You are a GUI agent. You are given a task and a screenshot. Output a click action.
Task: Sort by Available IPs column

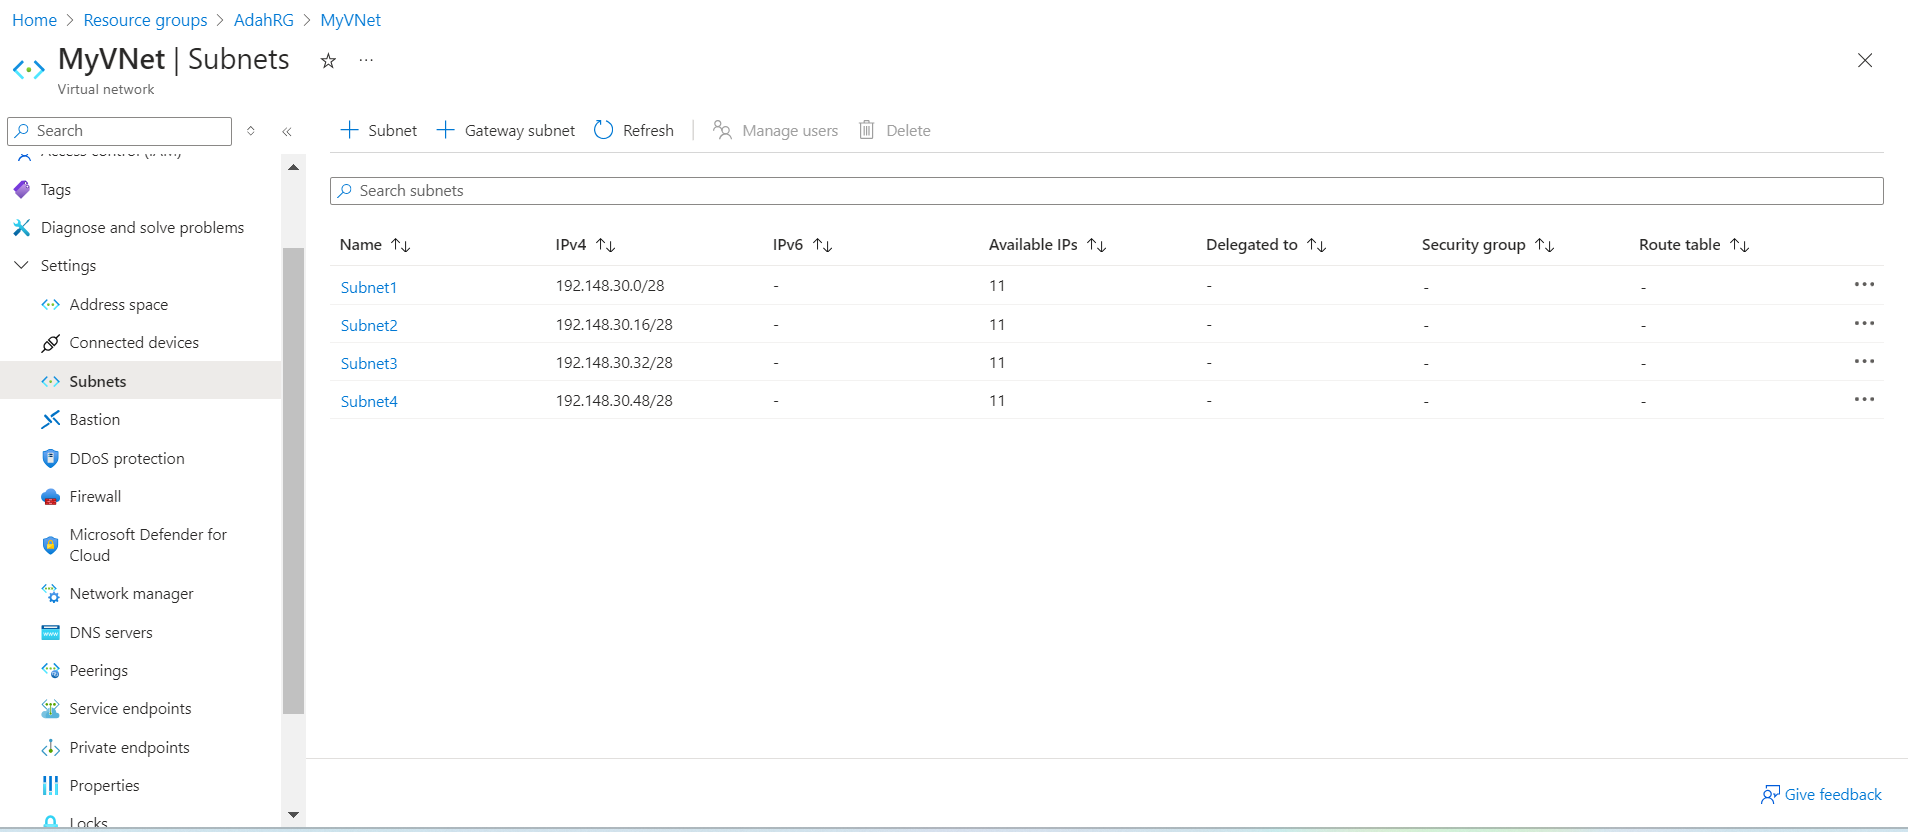tap(1096, 245)
